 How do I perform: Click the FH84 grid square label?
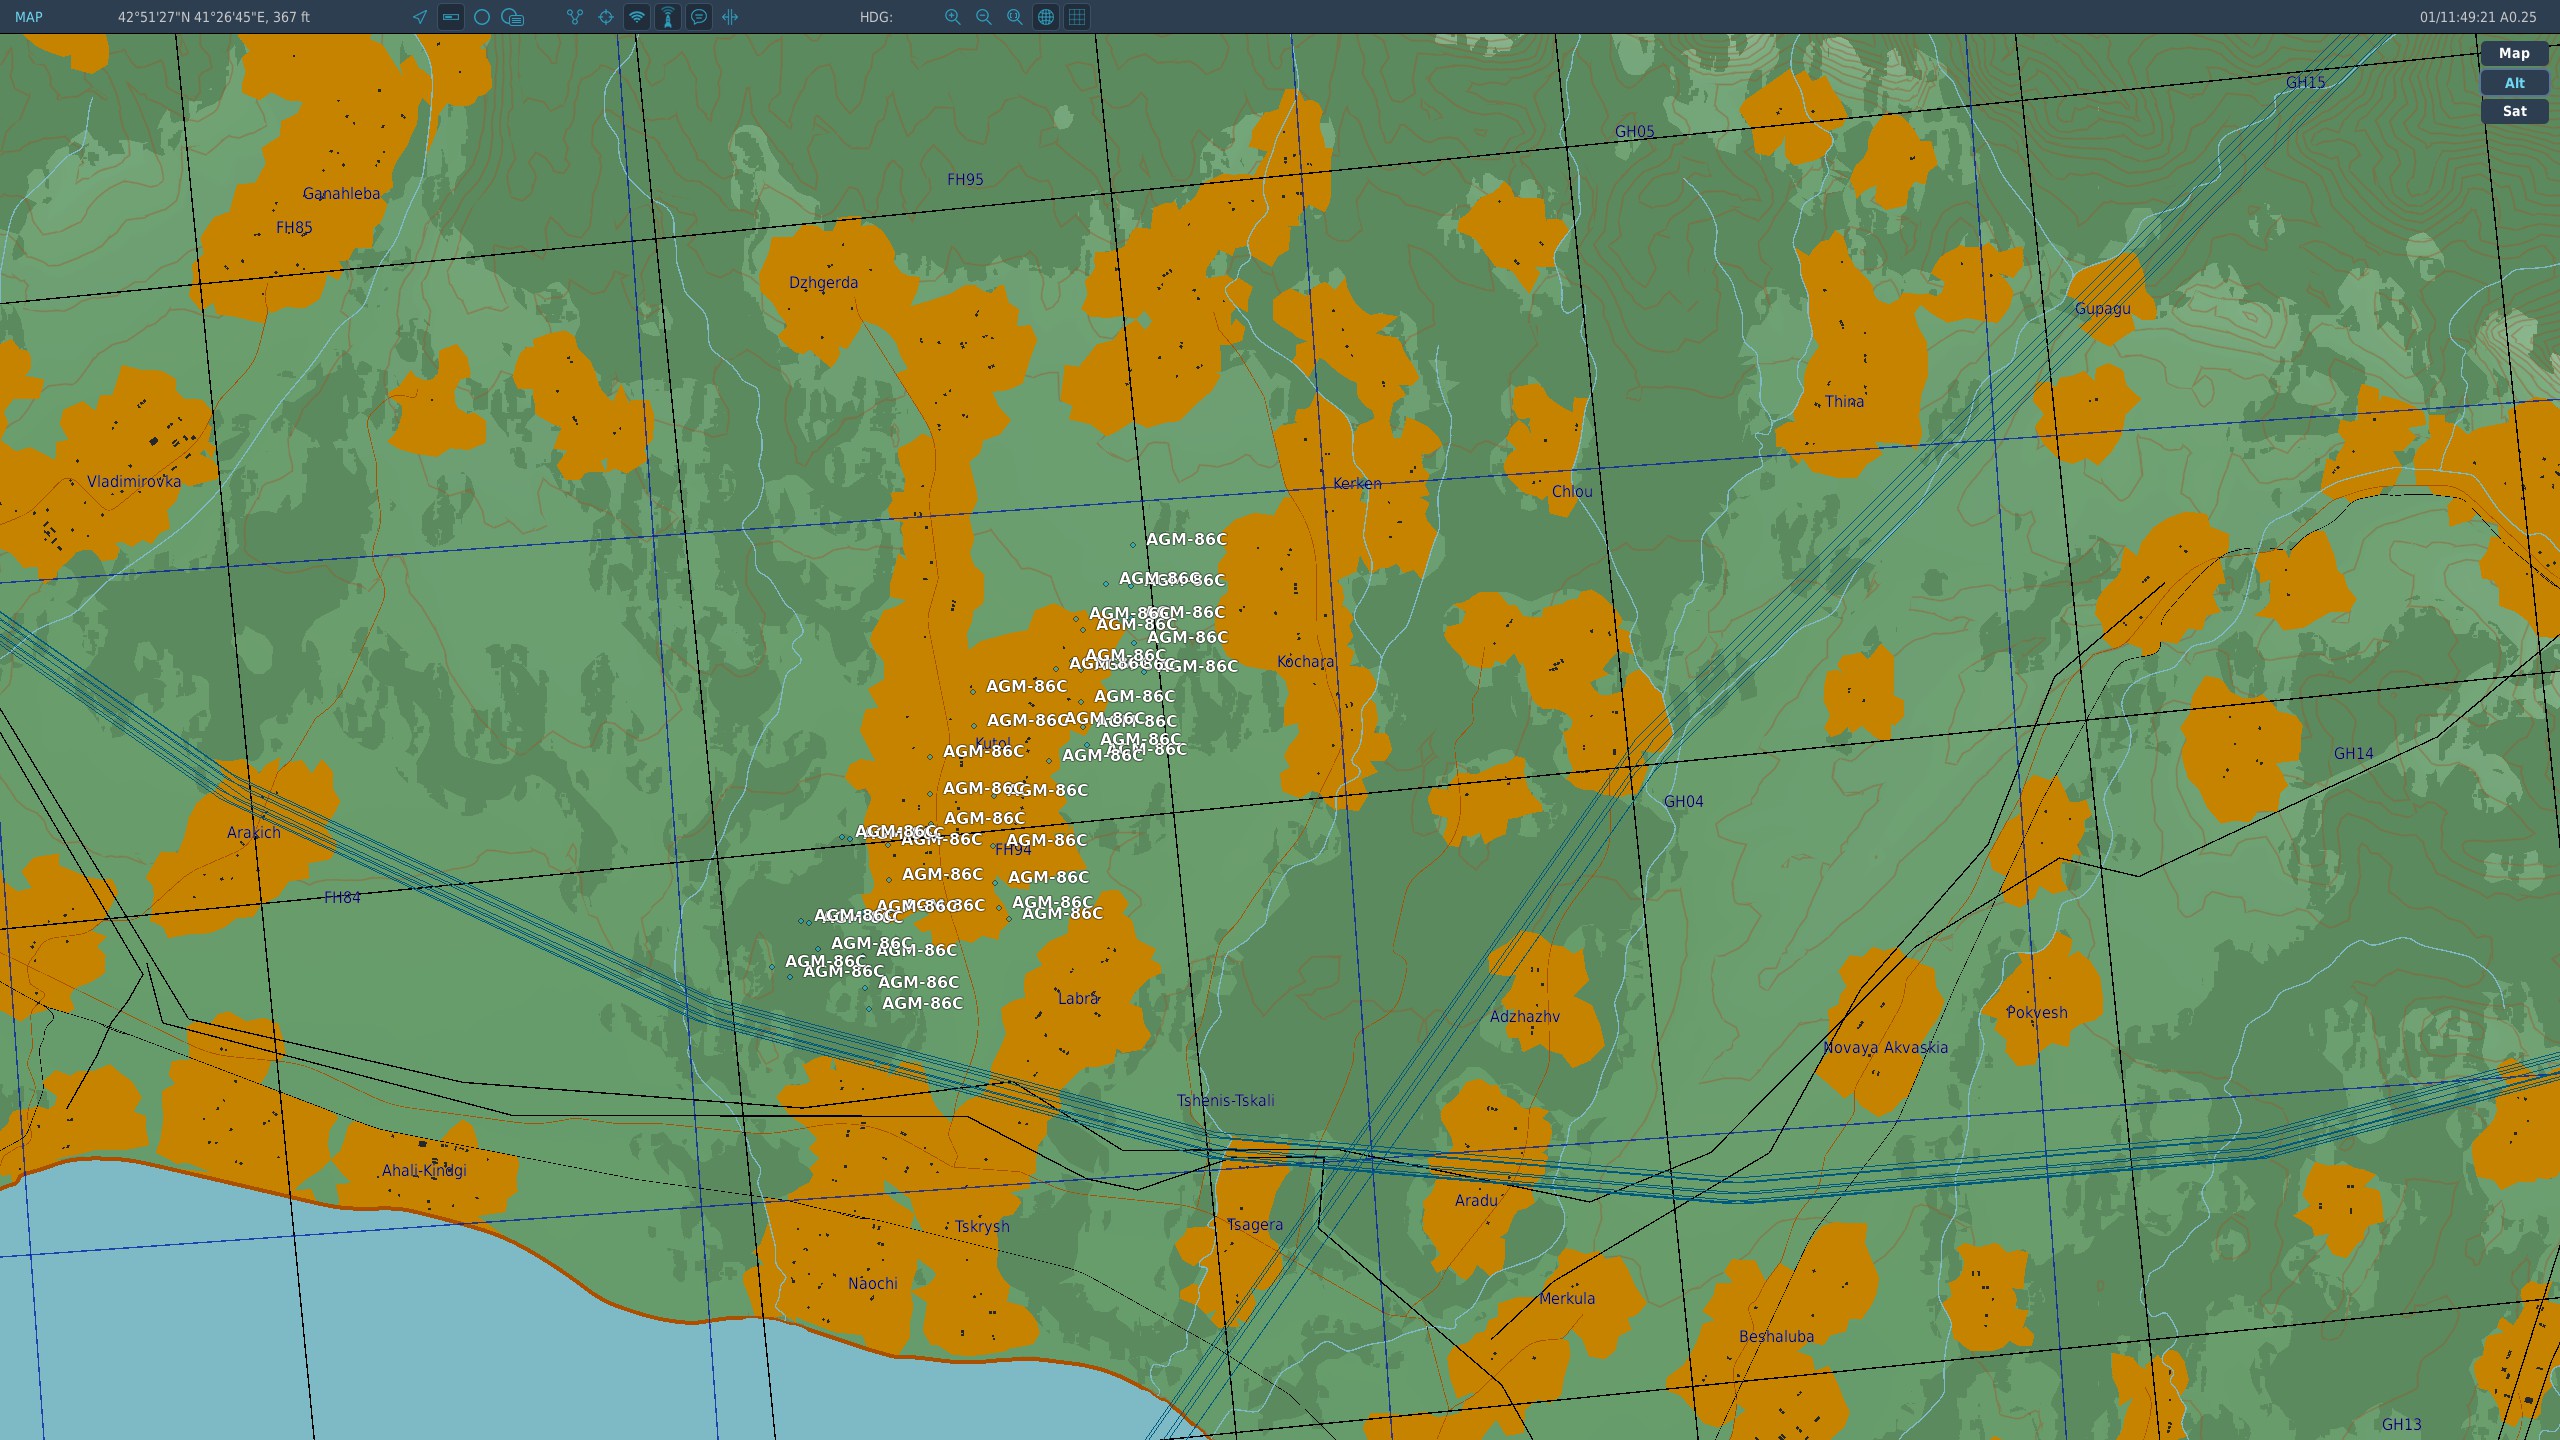[x=342, y=898]
